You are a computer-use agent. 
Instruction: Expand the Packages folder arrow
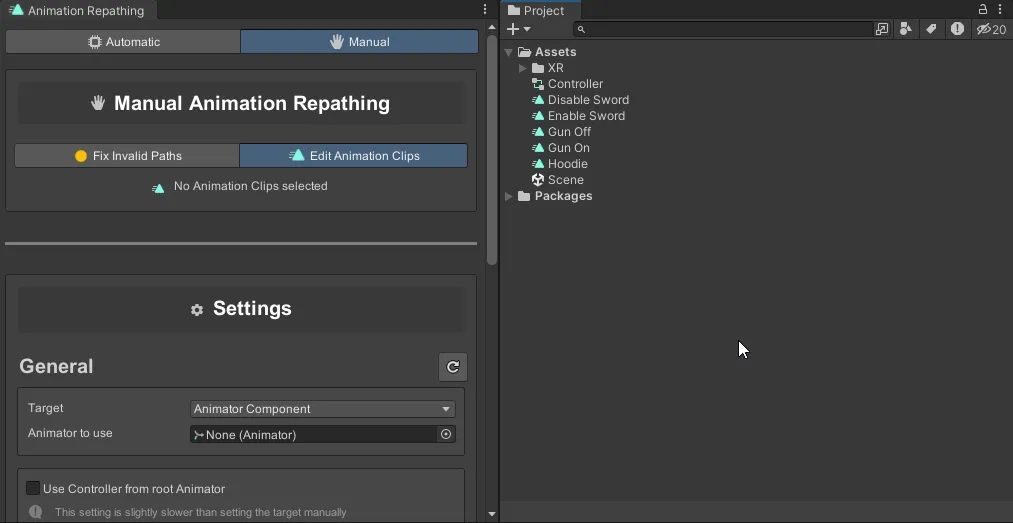[x=509, y=196]
